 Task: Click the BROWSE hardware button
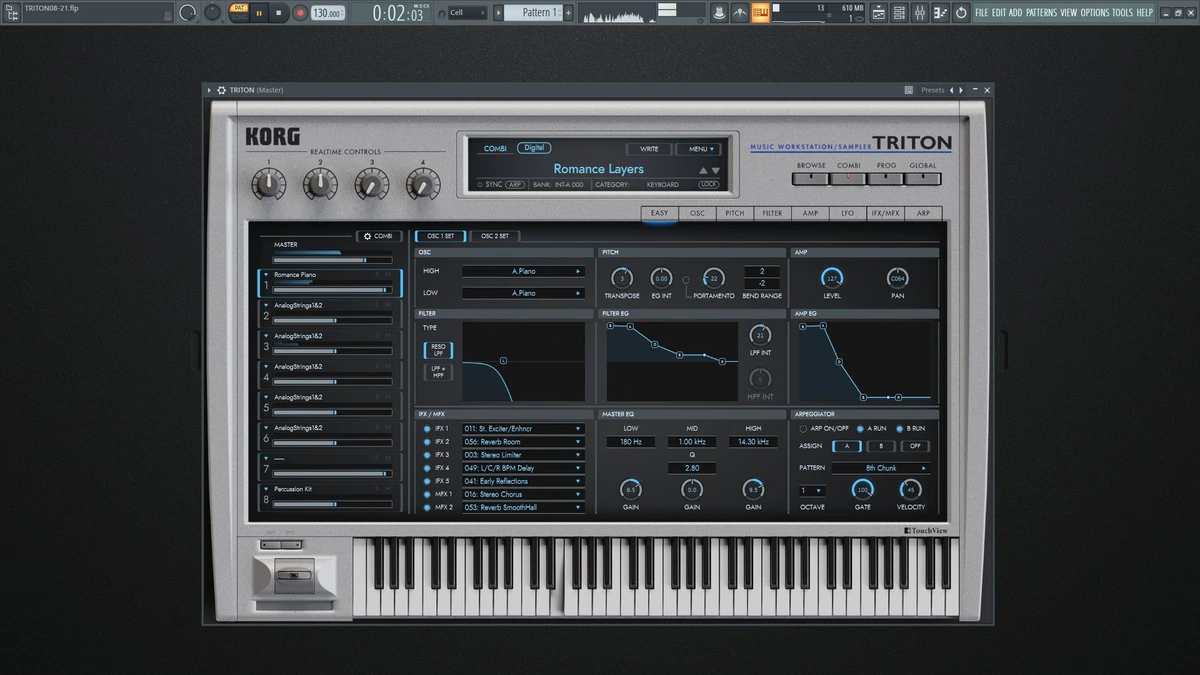click(x=811, y=179)
